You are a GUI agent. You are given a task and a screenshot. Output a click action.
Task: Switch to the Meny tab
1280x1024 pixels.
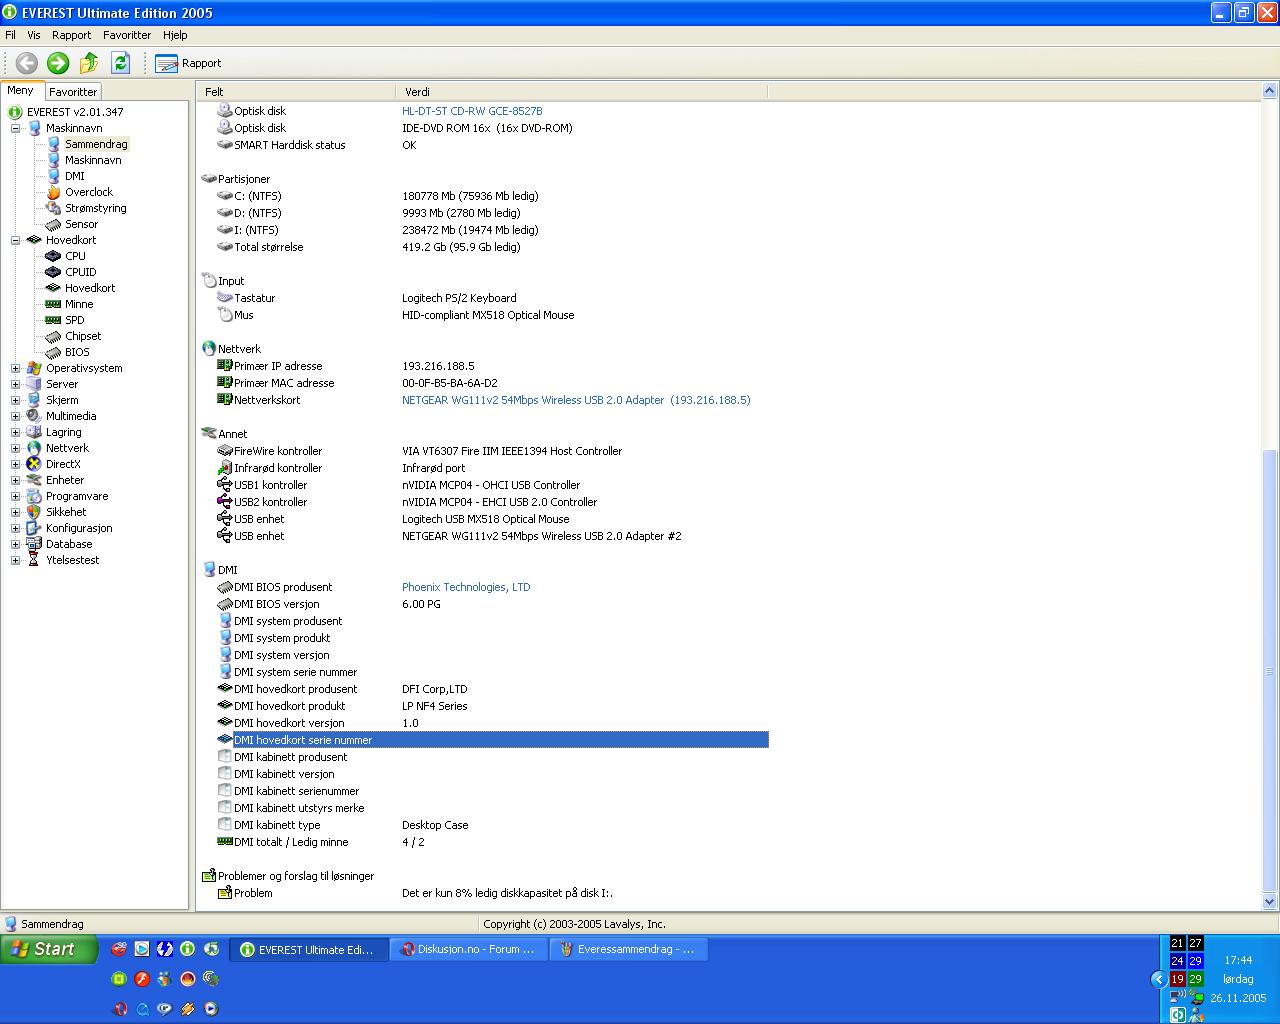point(21,90)
